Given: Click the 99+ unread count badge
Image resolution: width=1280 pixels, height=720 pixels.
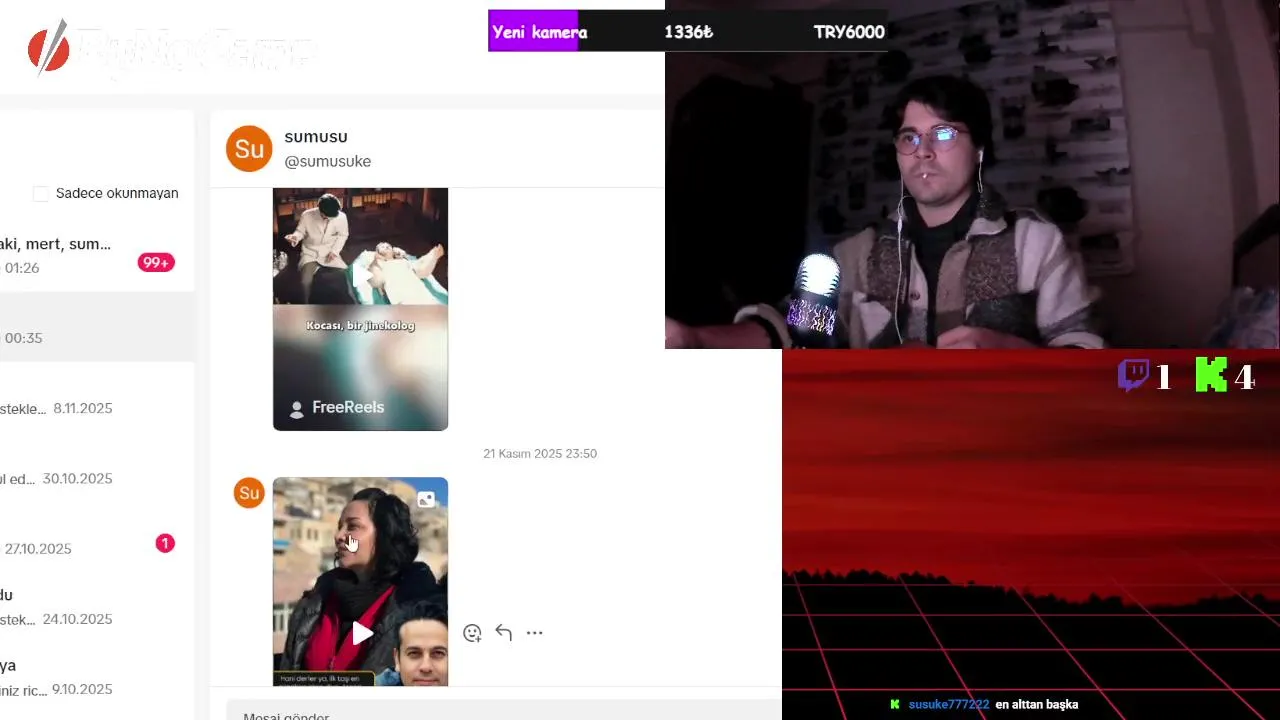Looking at the screenshot, I should coord(156,263).
